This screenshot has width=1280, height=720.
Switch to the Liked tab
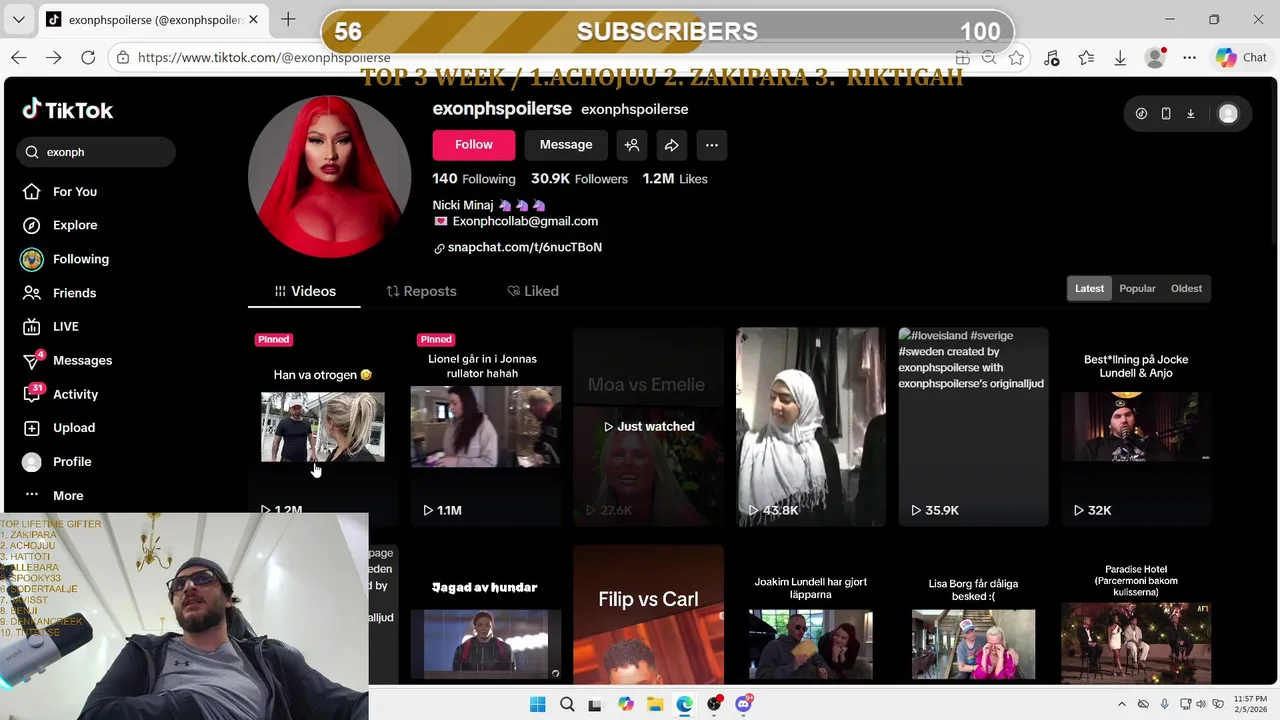click(533, 291)
